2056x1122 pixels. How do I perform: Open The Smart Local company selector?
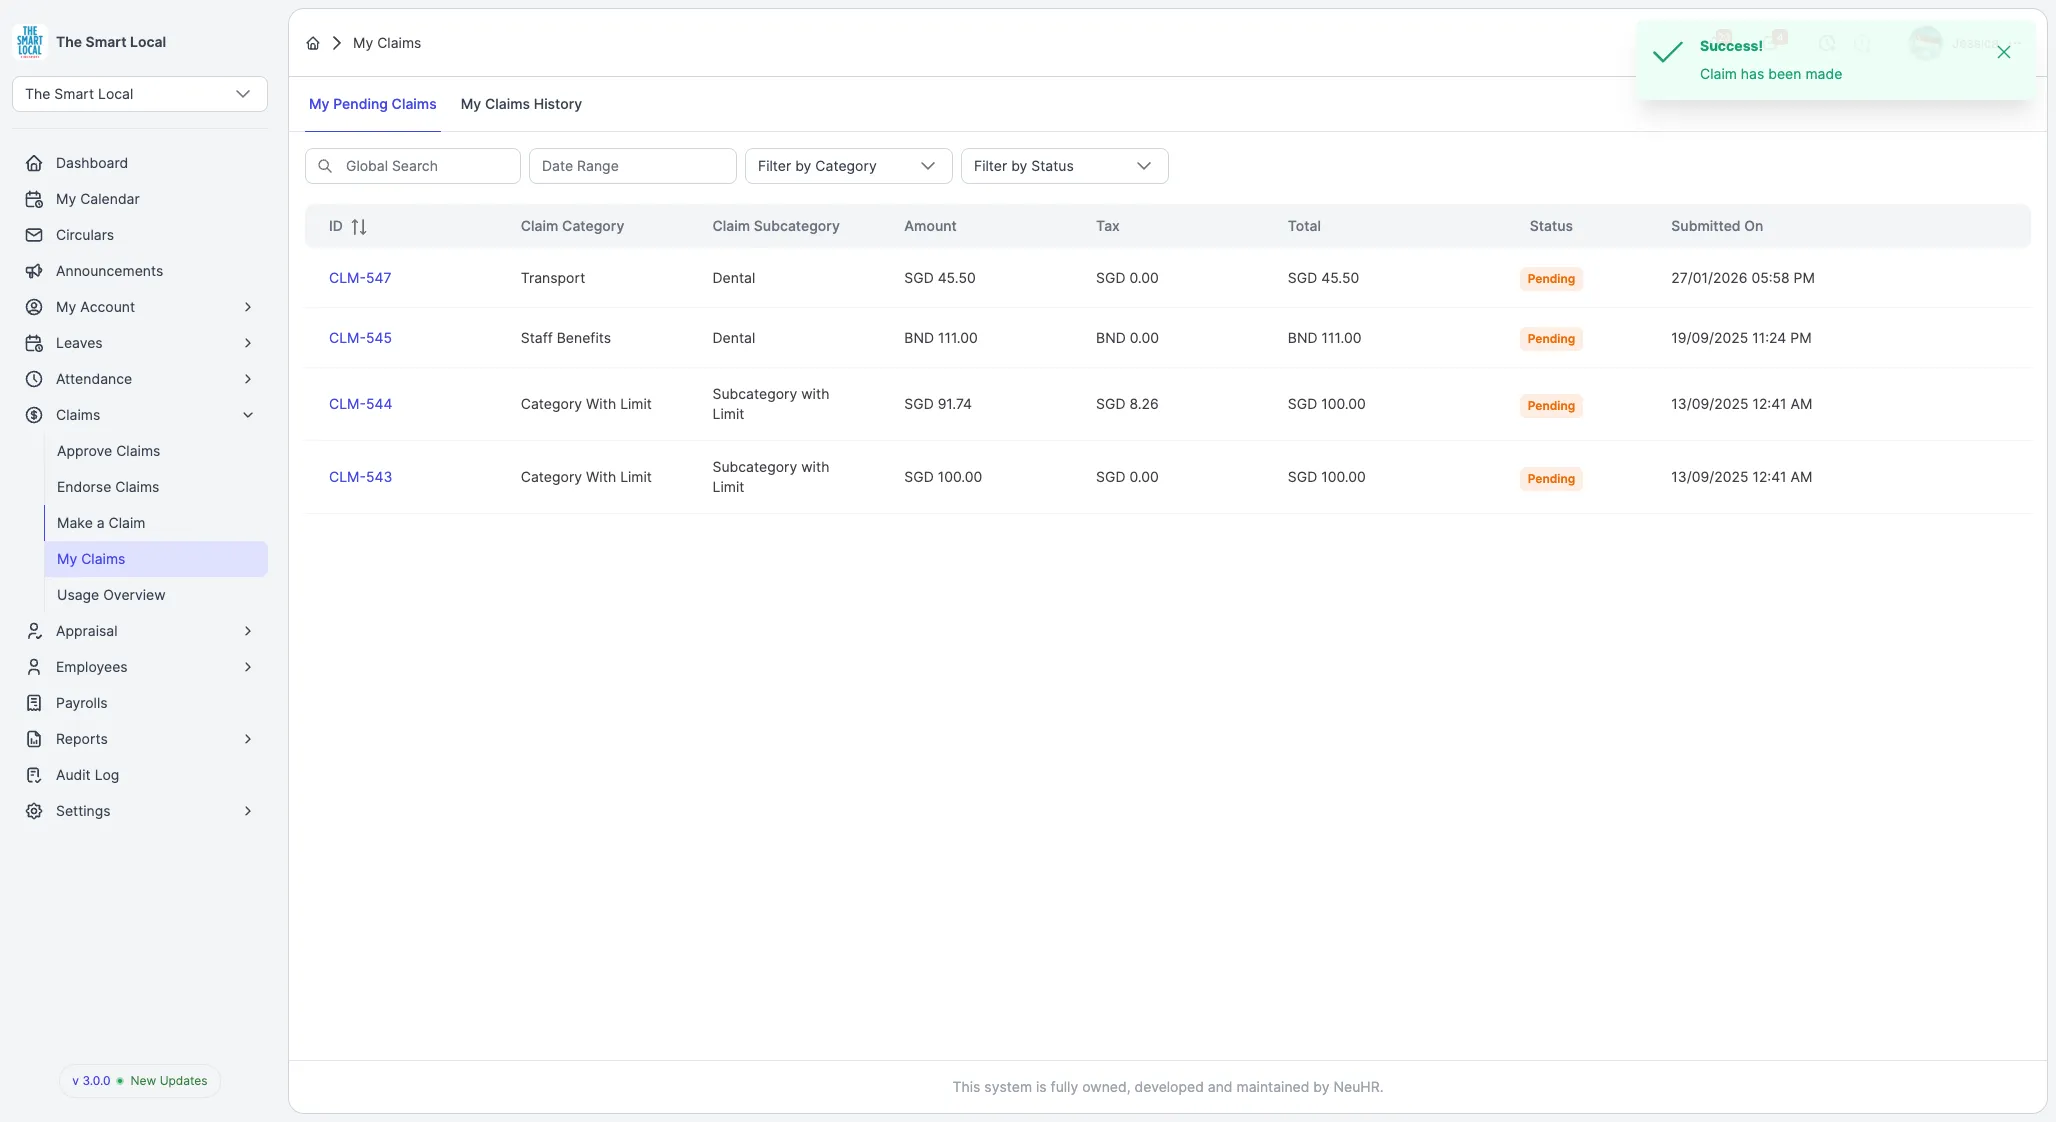[140, 94]
